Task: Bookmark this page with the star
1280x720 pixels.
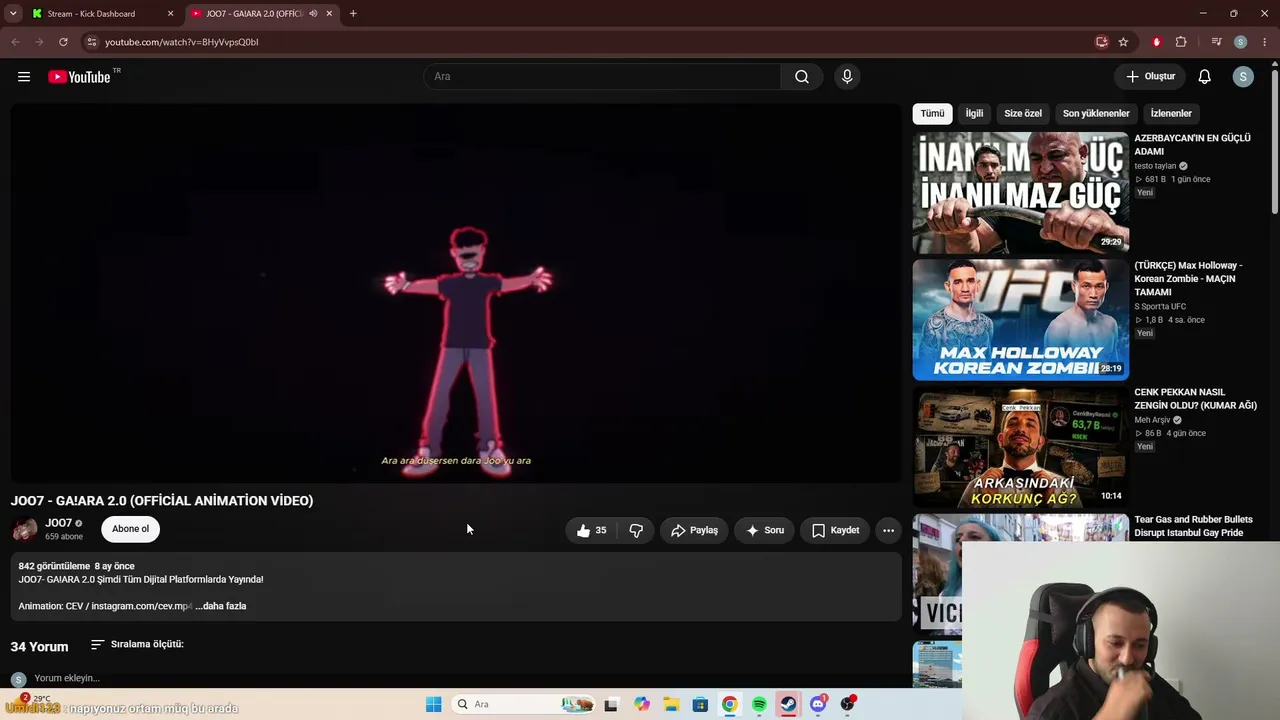Action: point(1123,42)
